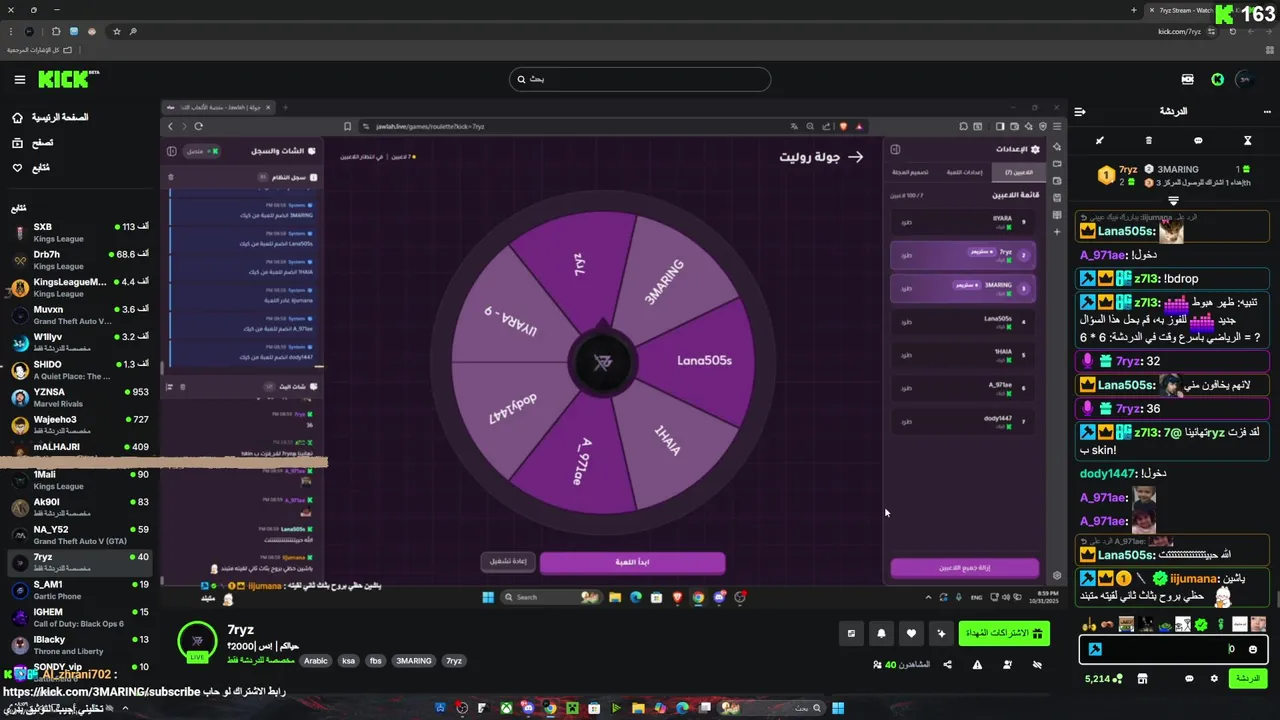
Task: Toggle the crossed-eye hide icon under stream
Action: [x=1037, y=665]
